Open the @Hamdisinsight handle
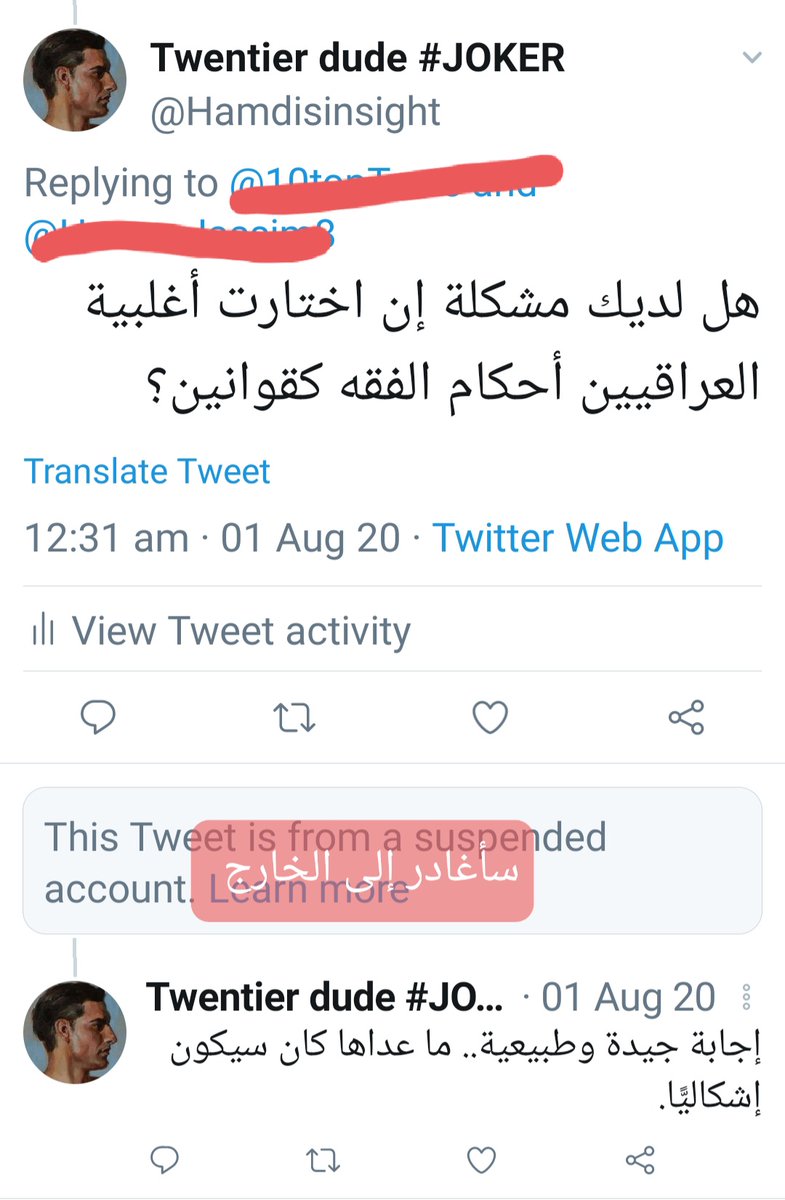 click(x=295, y=111)
